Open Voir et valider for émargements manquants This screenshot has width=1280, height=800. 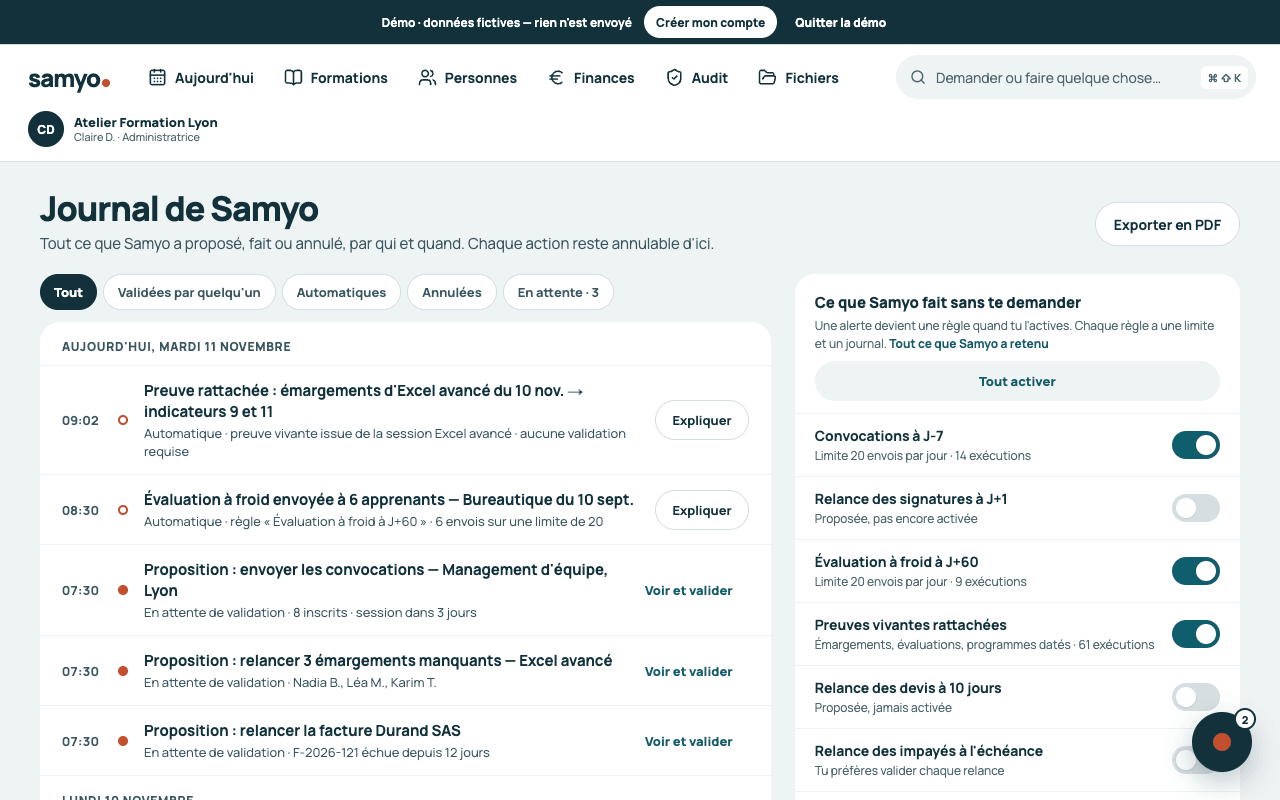coord(689,671)
